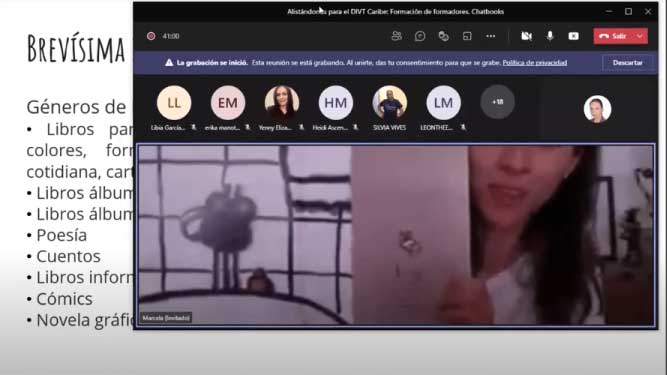Open the meeting chat
This screenshot has width=667, height=375.
420,36
